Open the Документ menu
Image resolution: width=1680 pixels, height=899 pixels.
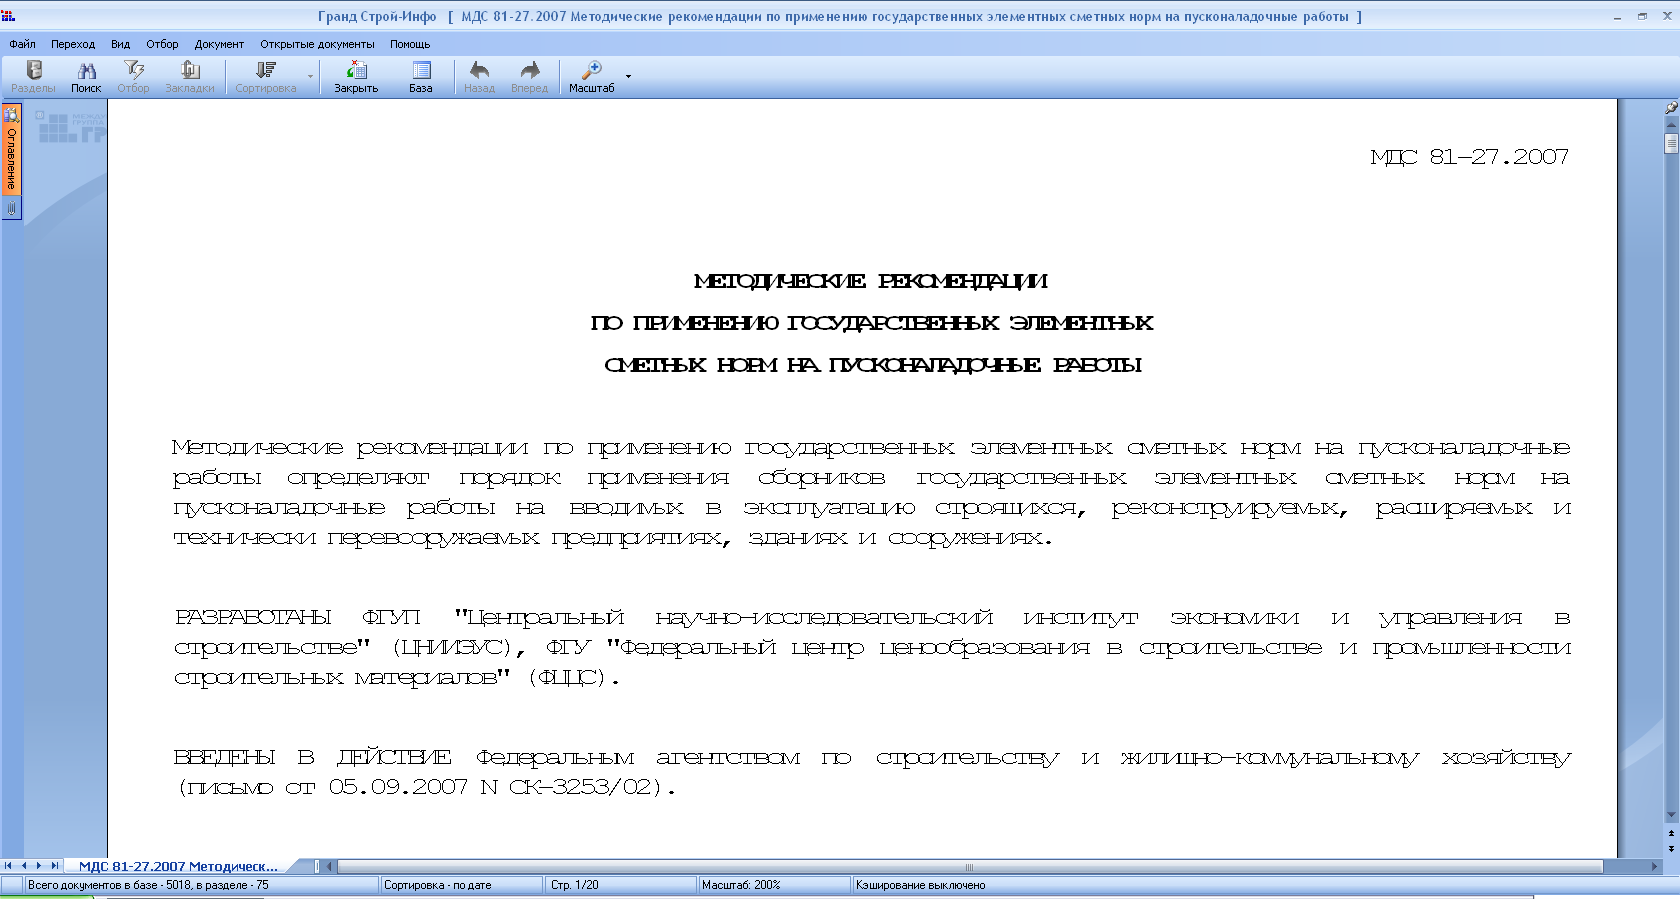(219, 44)
